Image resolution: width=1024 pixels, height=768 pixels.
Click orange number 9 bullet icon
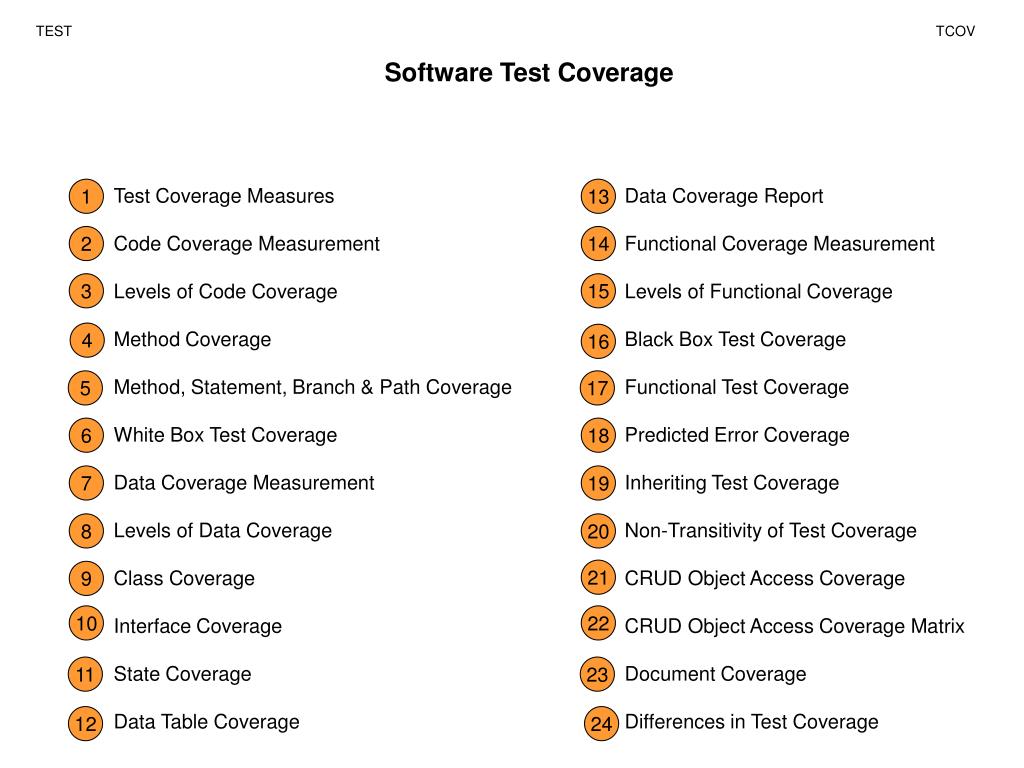86,578
